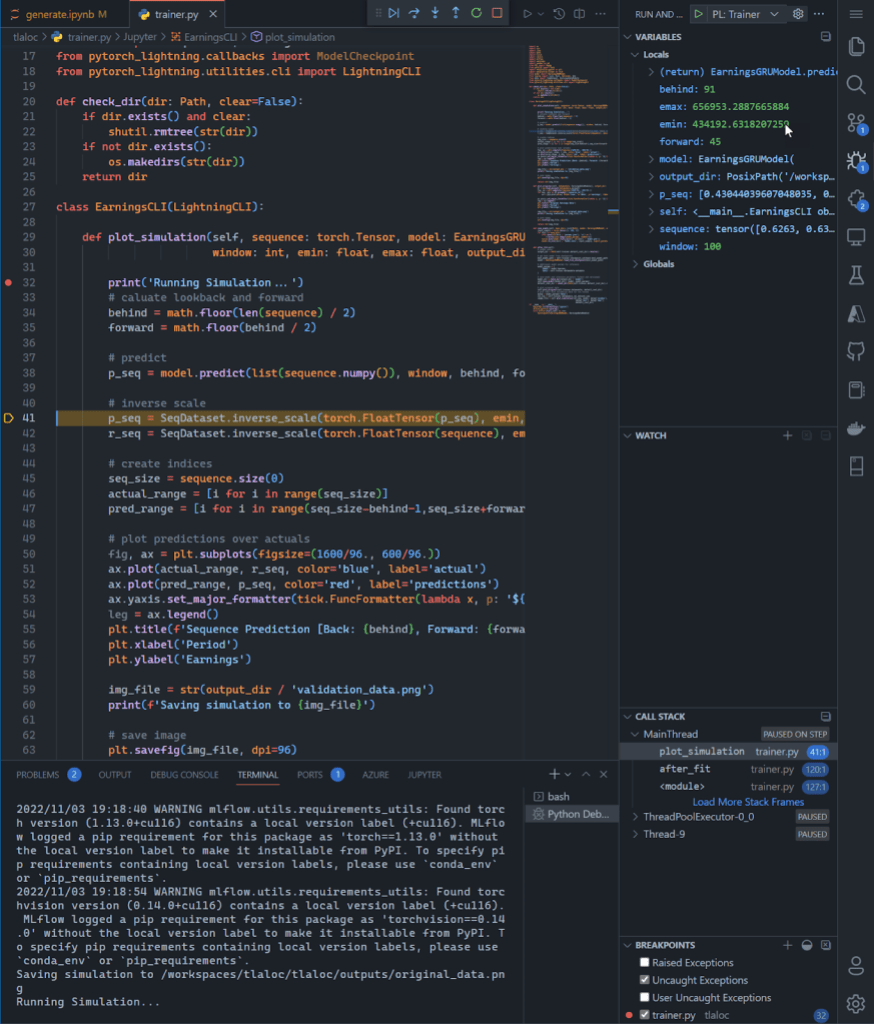Open the Docker whale view
The height and width of the screenshot is (1024, 874).
[856, 428]
